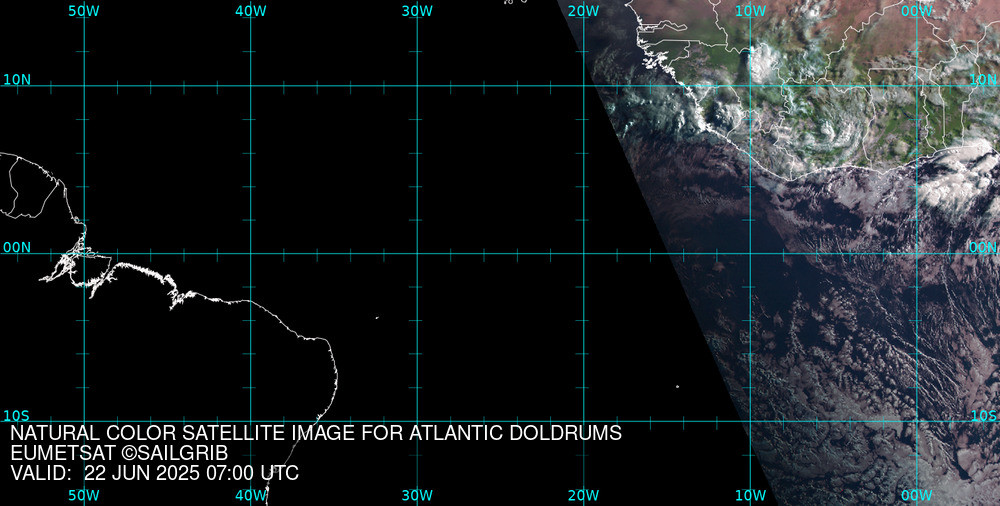Click the right 10S latitude label
1000x506 pixels.
click(983, 416)
